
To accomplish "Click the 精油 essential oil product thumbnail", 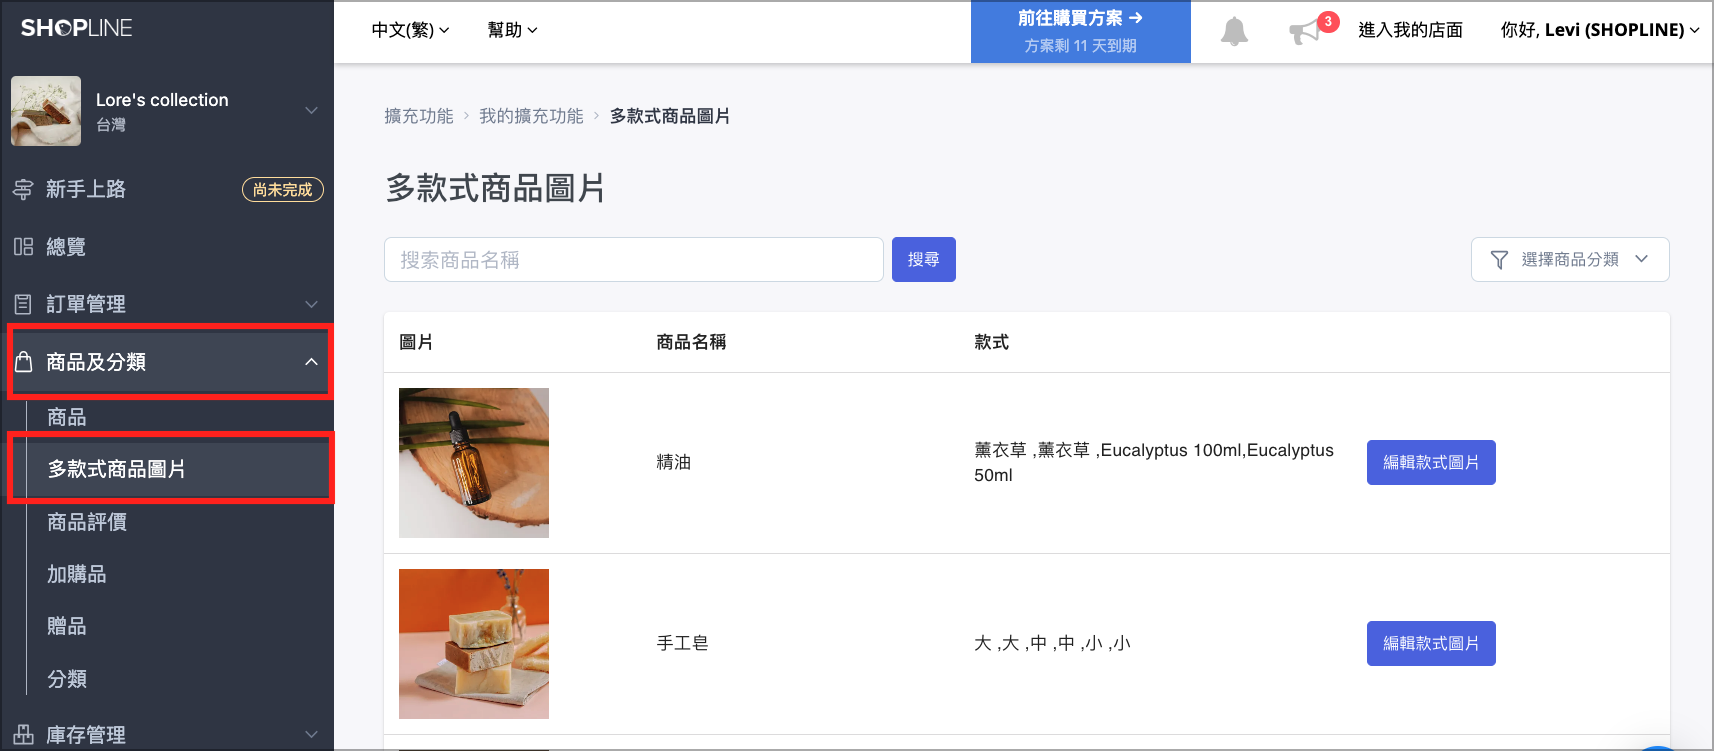I will [x=474, y=463].
